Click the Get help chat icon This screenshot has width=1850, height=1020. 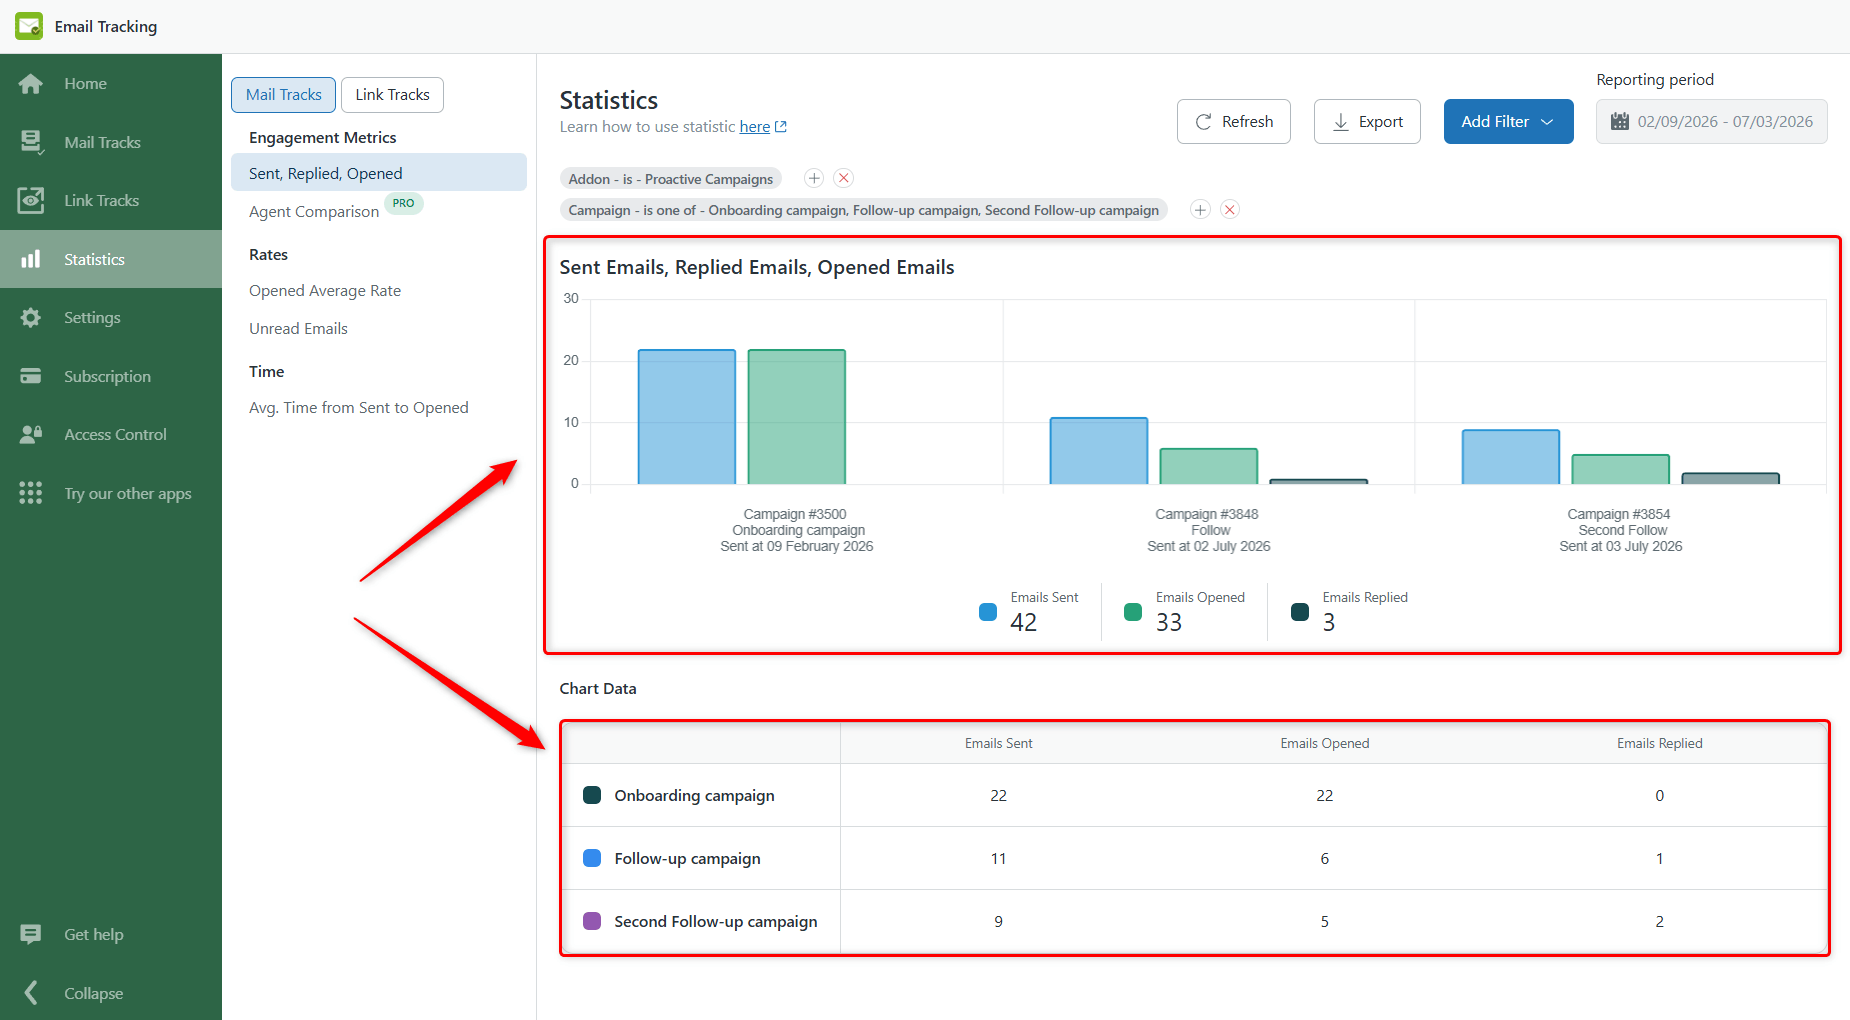point(31,934)
